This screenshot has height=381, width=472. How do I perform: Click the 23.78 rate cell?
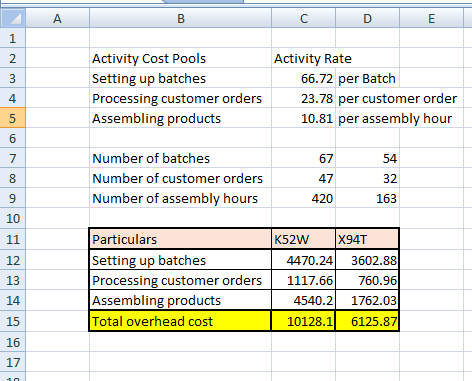click(304, 98)
